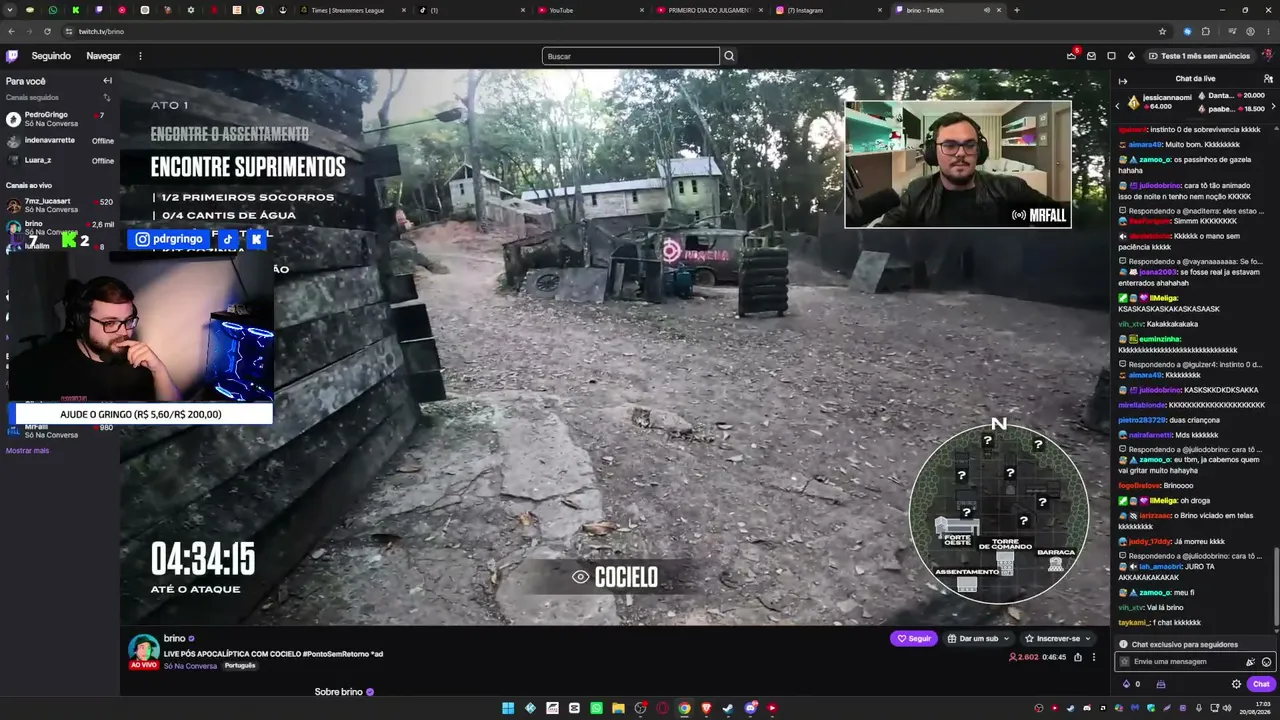Open brino's channel avatar
This screenshot has height=720, width=1280.
tap(144, 650)
